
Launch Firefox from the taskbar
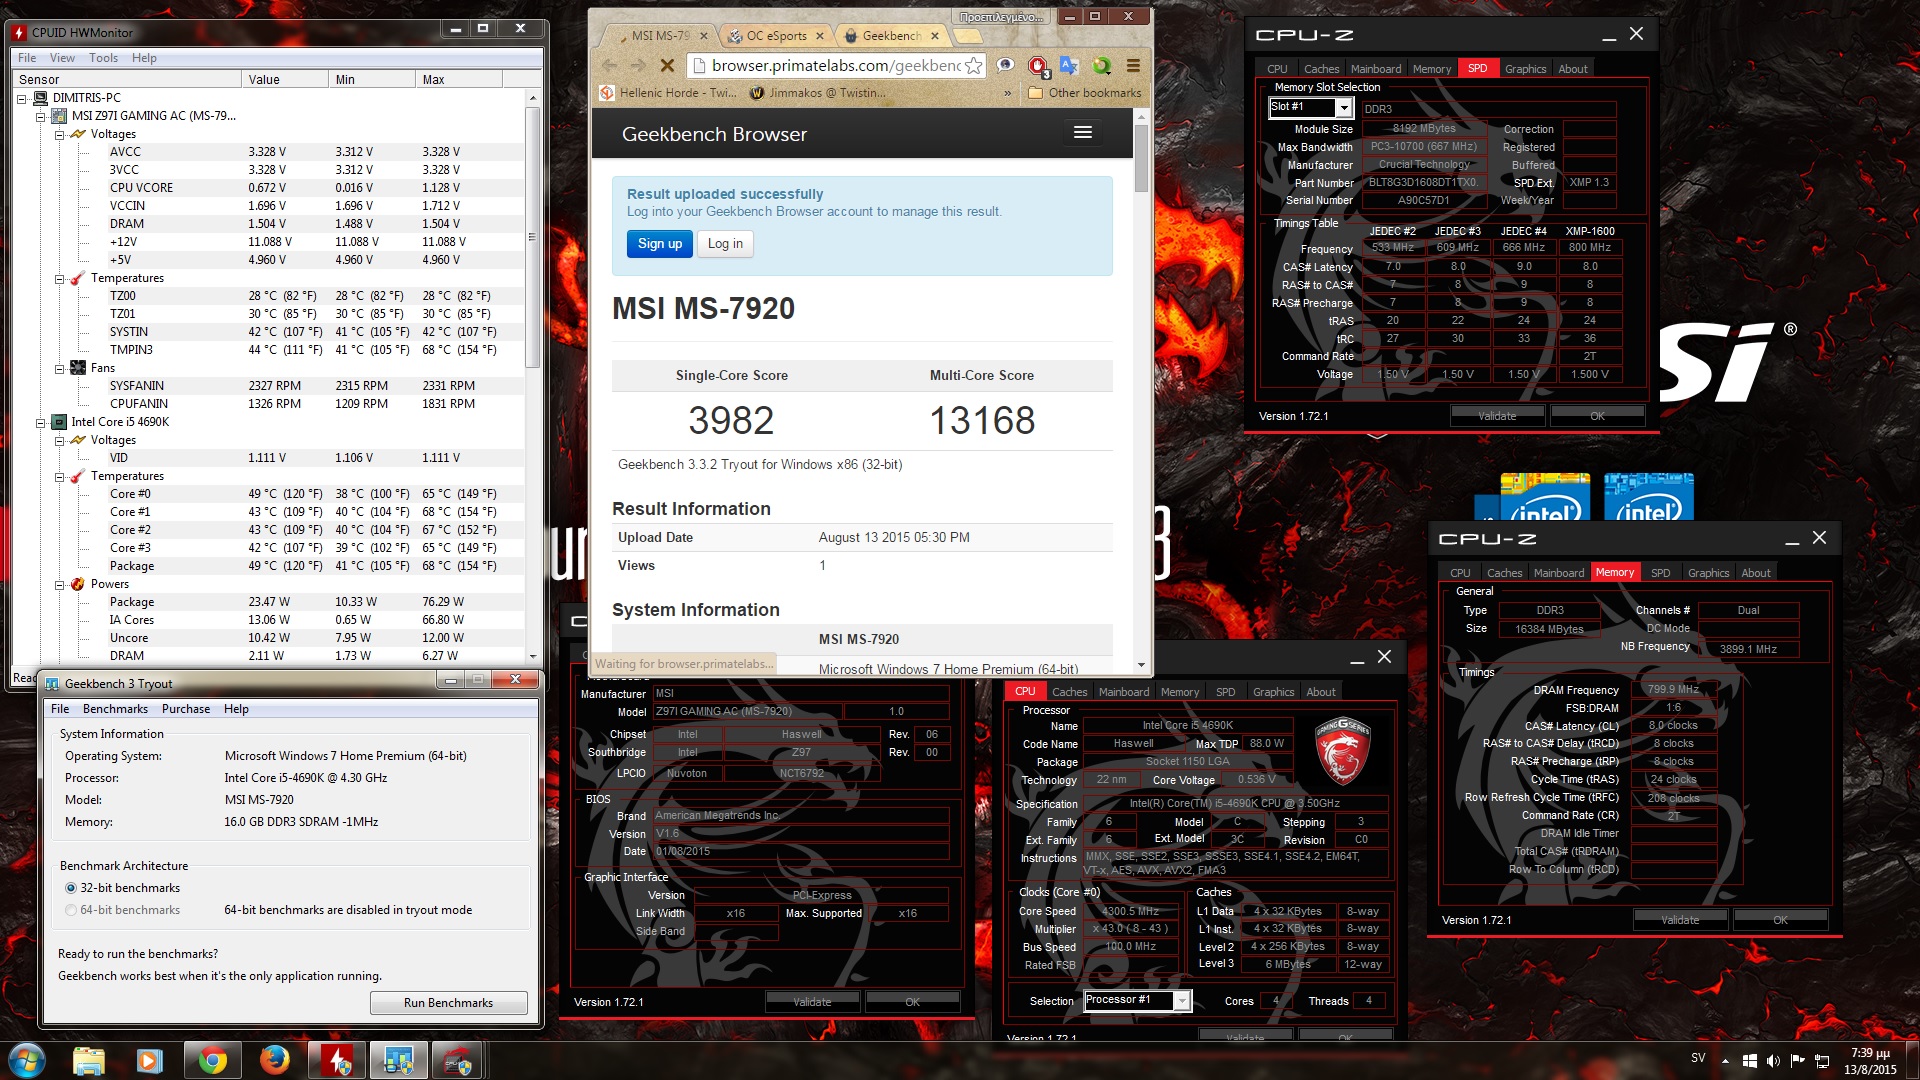274,1060
